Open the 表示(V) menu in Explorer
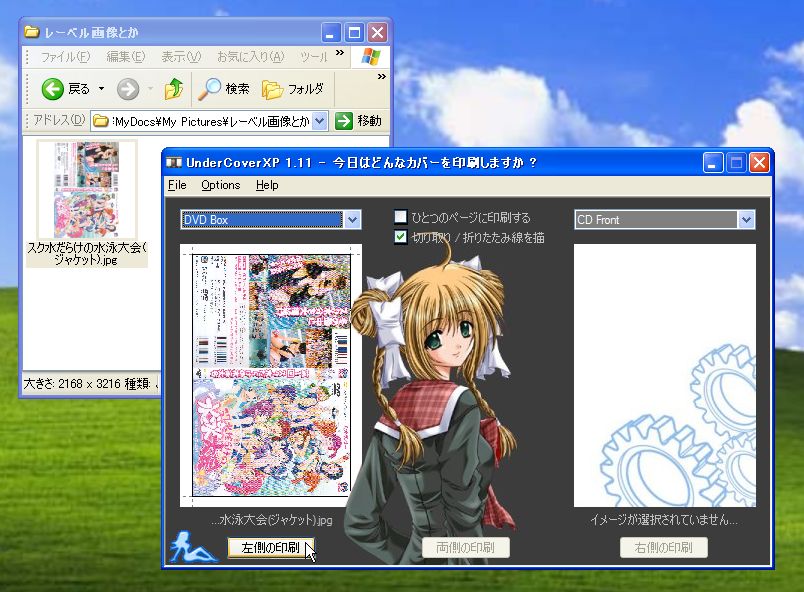Viewport: 804px width, 592px height. pos(181,56)
